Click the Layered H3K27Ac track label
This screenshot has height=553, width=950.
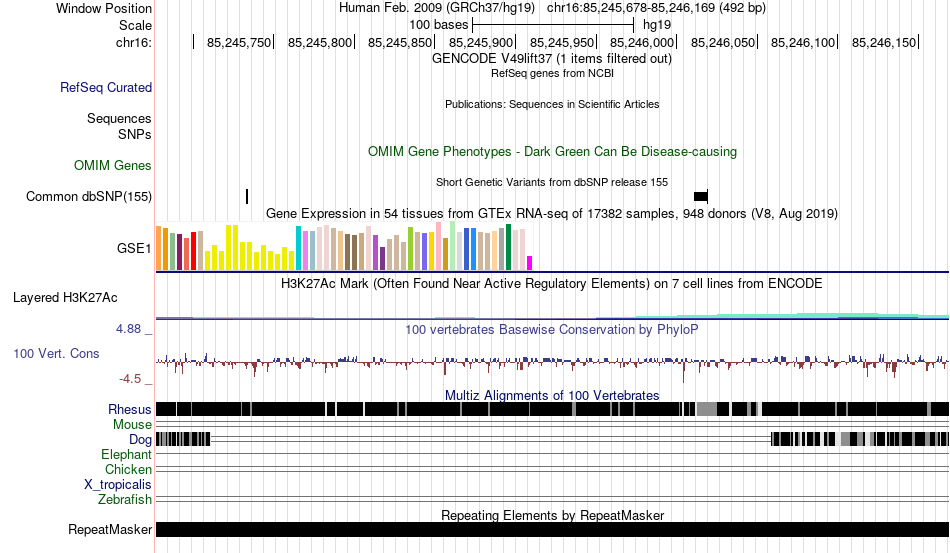[x=65, y=298]
